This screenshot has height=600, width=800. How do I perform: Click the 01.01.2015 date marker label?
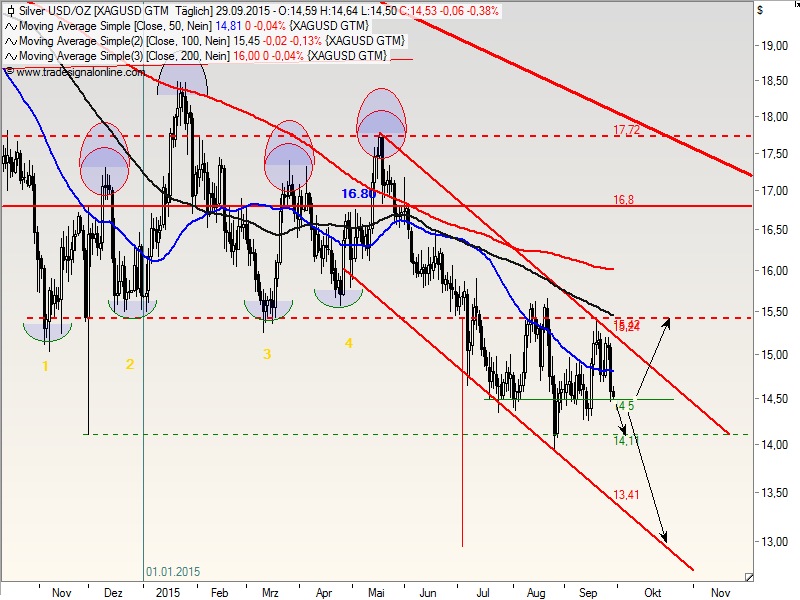point(173,572)
